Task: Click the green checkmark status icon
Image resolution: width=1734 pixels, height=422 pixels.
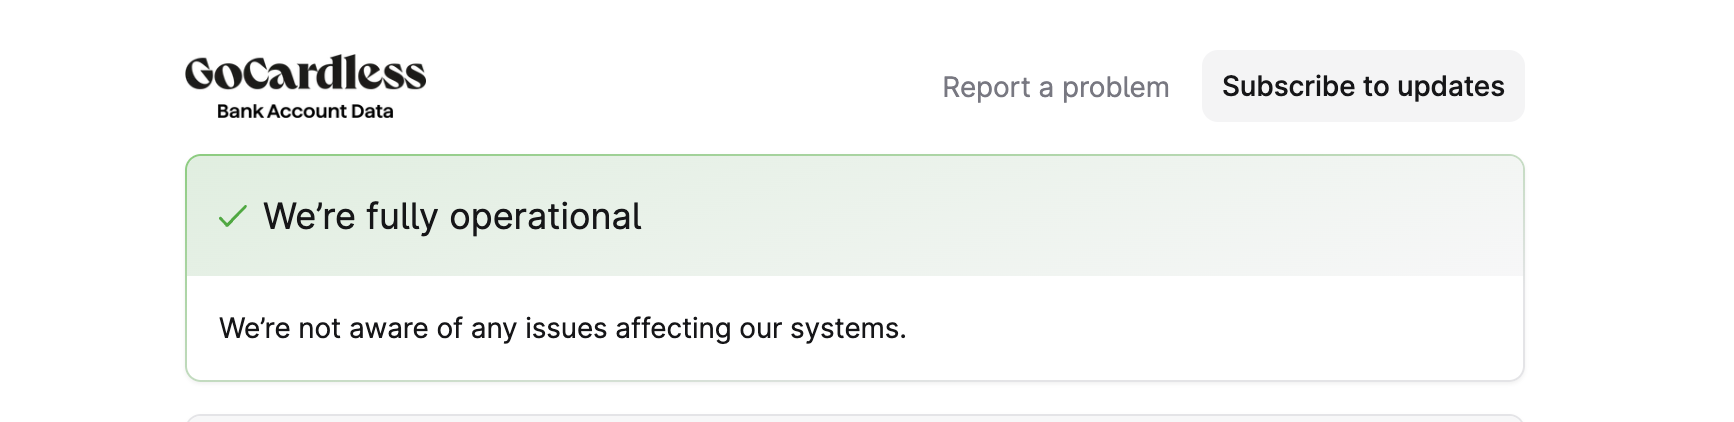Action: [232, 216]
